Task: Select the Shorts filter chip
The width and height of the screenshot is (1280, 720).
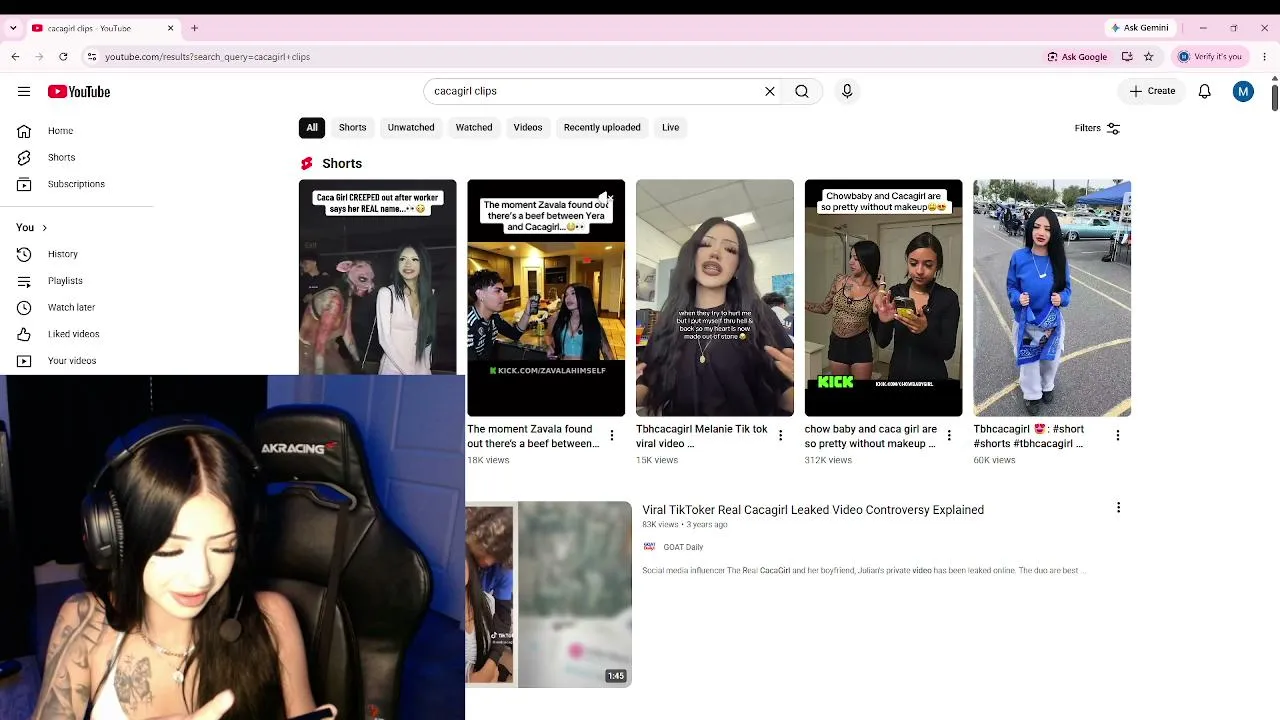Action: pyautogui.click(x=352, y=128)
